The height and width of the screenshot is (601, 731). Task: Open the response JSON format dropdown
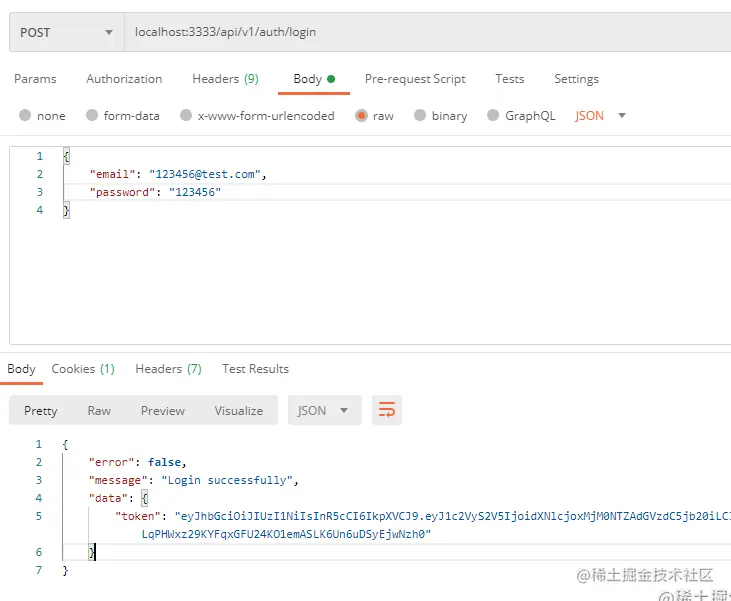pyautogui.click(x=324, y=410)
